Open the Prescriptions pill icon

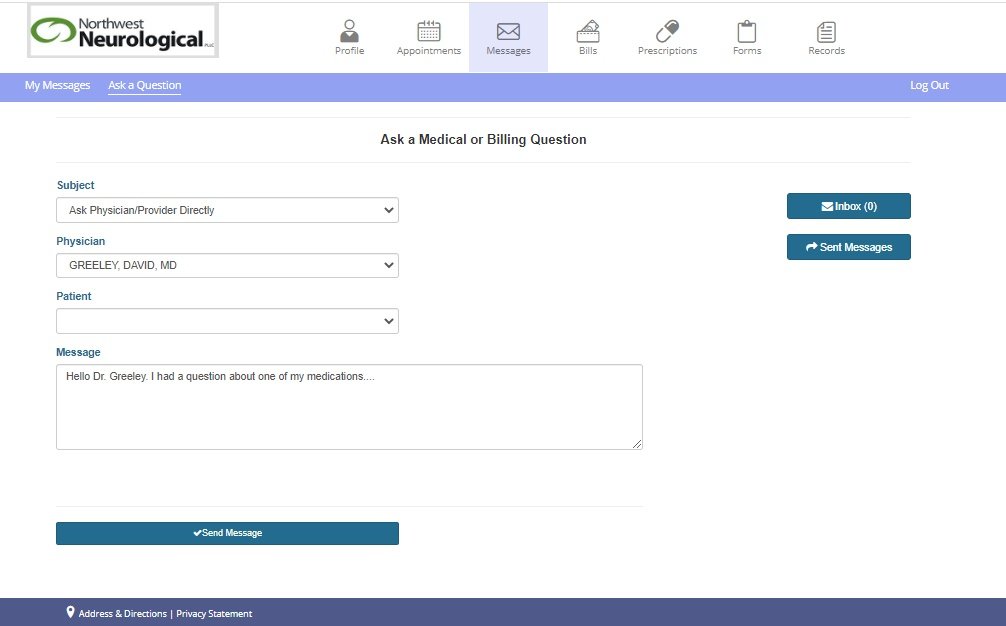pyautogui.click(x=667, y=31)
